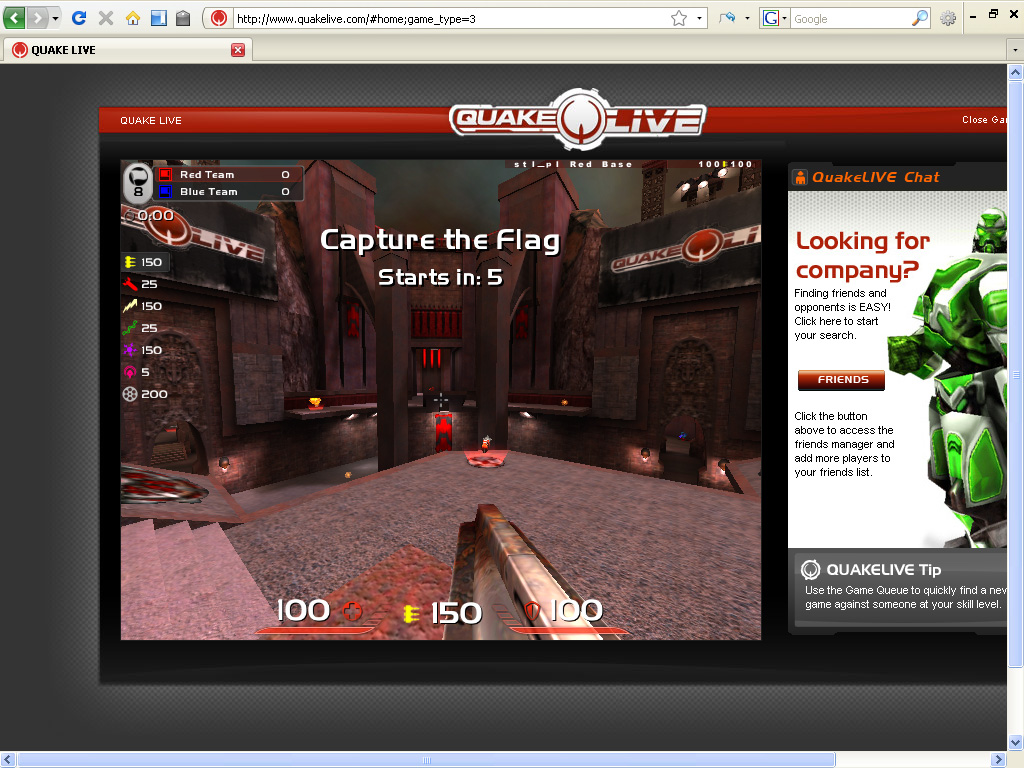Click the horizontal scrollbar thumb
This screenshot has width=1024, height=768.
tap(426, 760)
